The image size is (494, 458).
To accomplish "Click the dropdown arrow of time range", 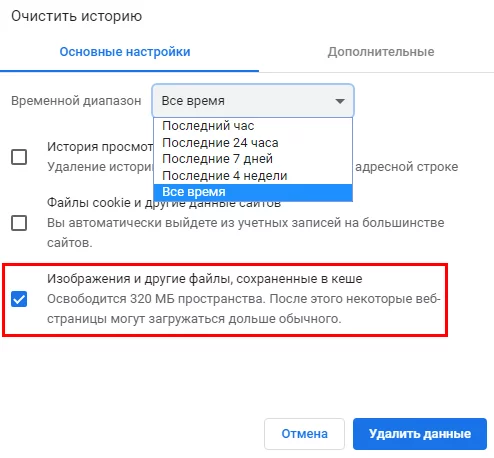I will coord(340,101).
